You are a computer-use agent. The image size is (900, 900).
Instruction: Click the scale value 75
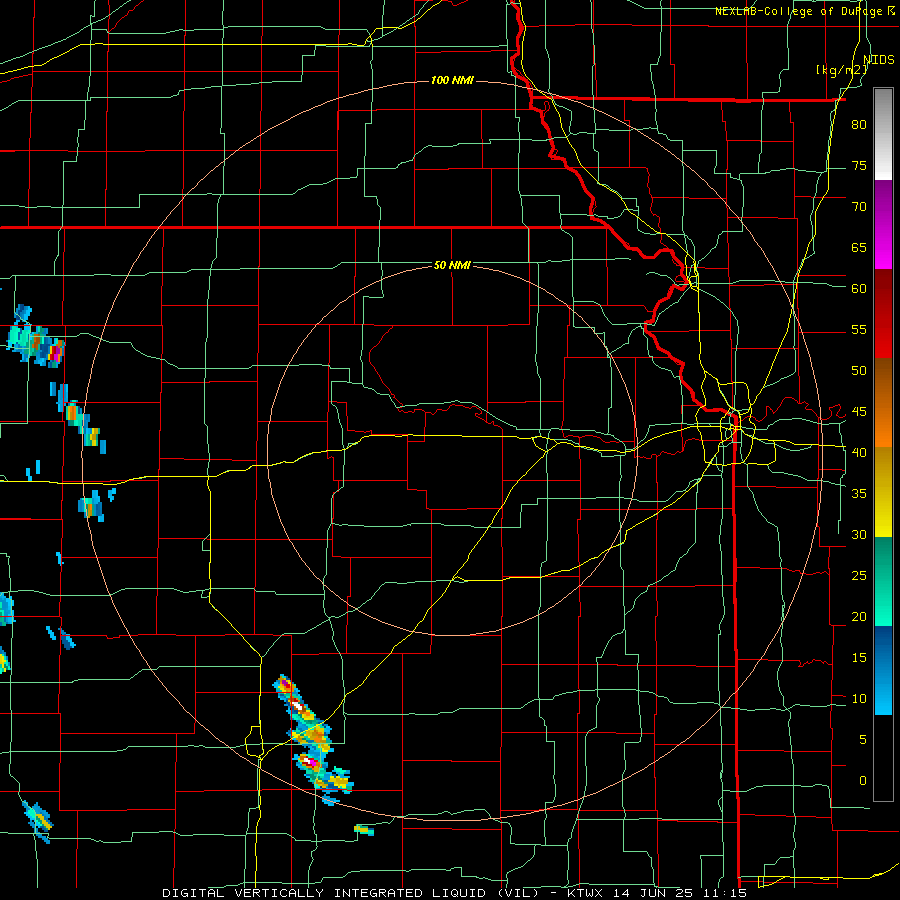[x=859, y=166]
